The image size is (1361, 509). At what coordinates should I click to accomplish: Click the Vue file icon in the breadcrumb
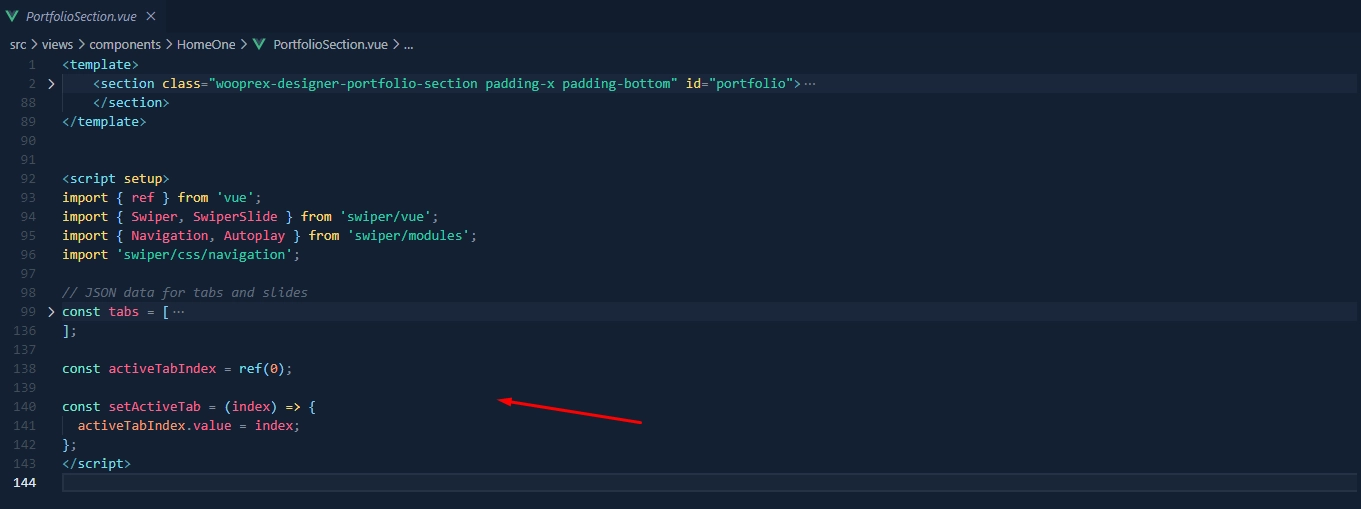pos(259,44)
